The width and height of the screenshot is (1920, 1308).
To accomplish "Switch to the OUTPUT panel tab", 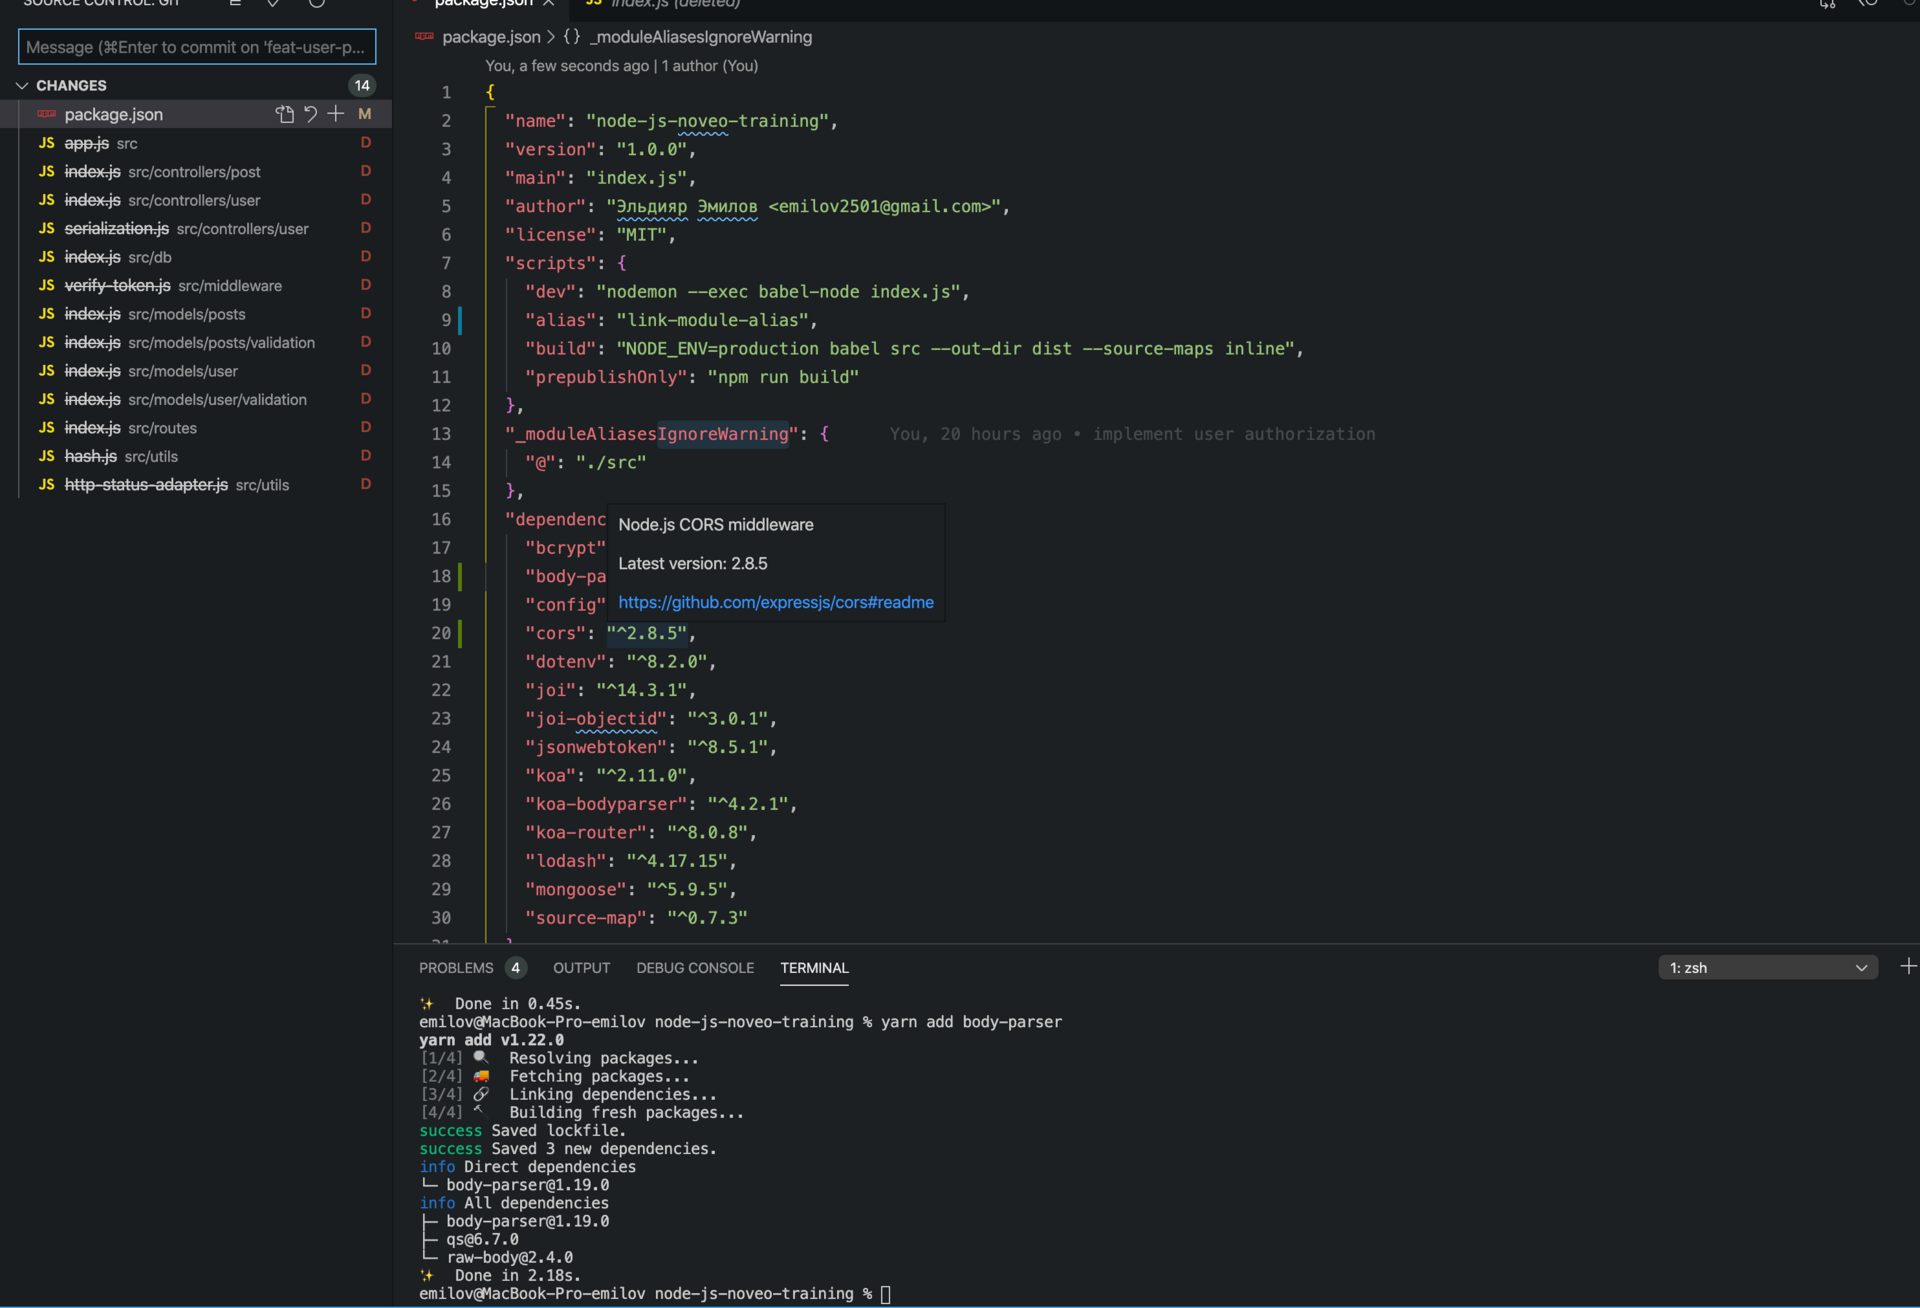I will pyautogui.click(x=581, y=968).
